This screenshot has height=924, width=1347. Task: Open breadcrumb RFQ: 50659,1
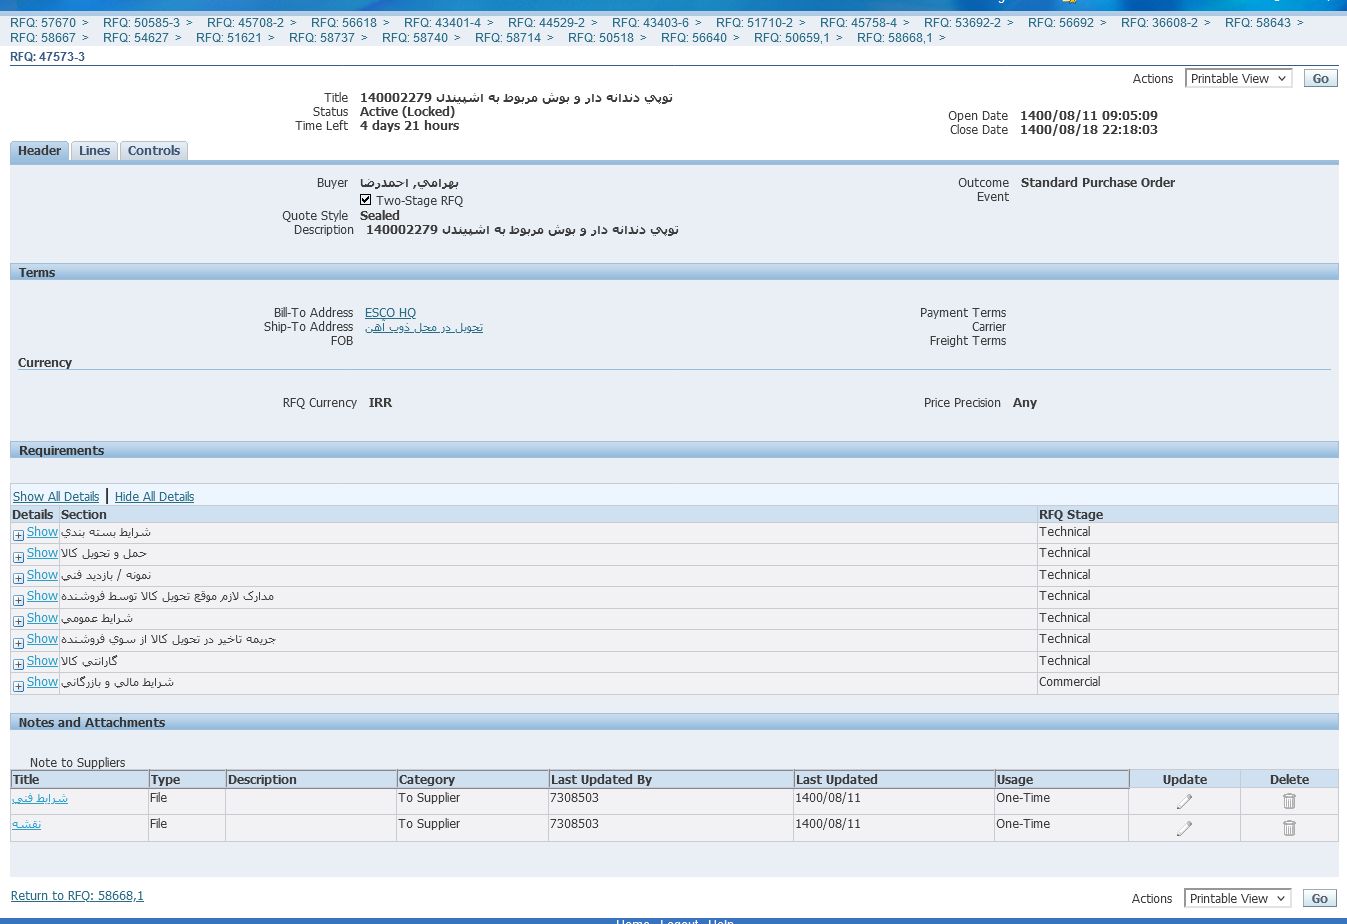tap(792, 37)
